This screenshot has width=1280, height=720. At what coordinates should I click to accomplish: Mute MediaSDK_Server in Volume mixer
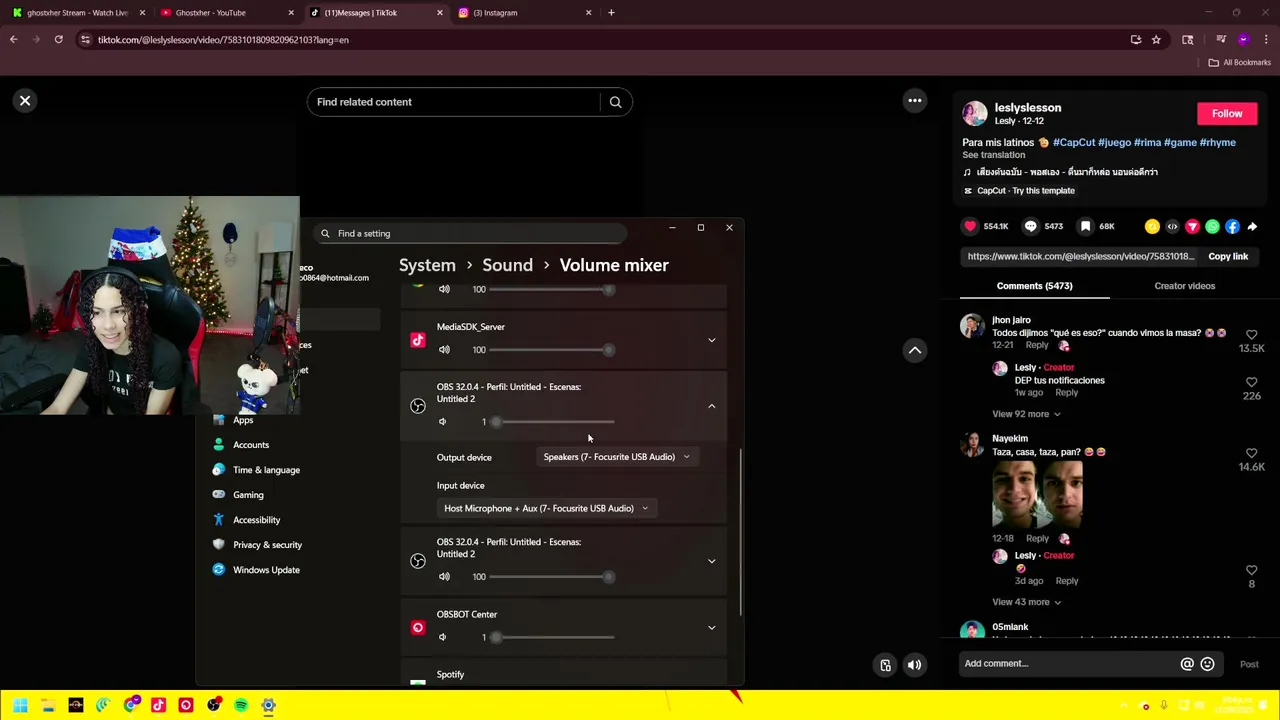coord(444,350)
